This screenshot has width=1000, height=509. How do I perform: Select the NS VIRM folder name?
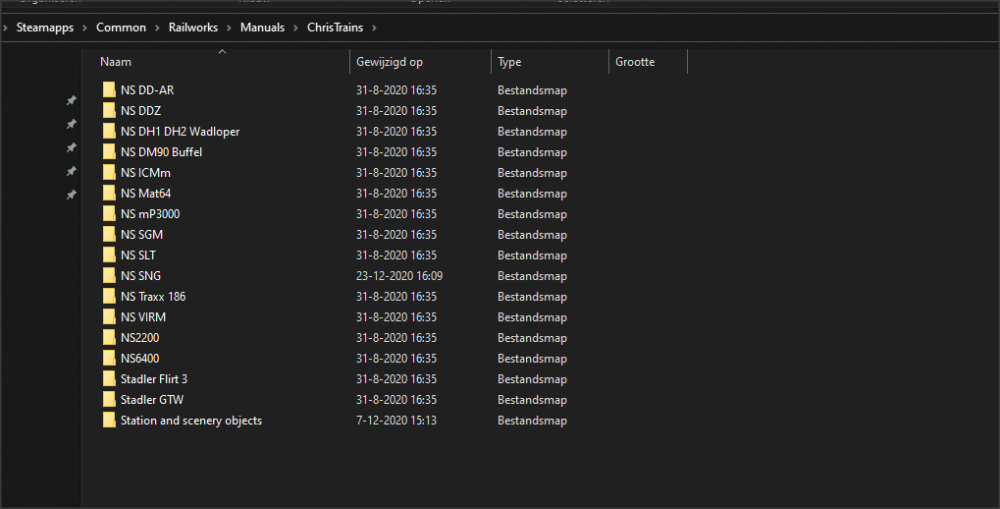pos(143,317)
